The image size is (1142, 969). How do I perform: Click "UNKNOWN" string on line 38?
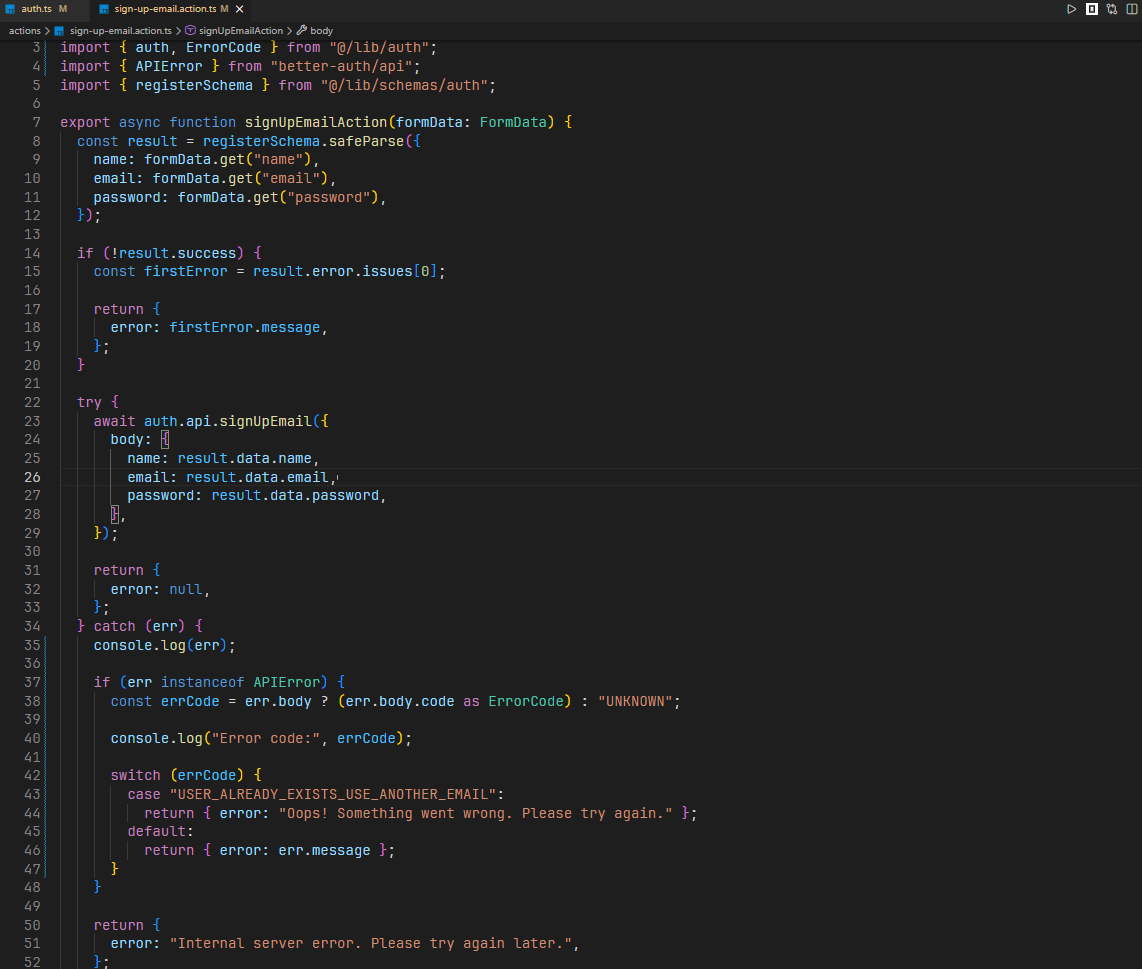coord(635,702)
